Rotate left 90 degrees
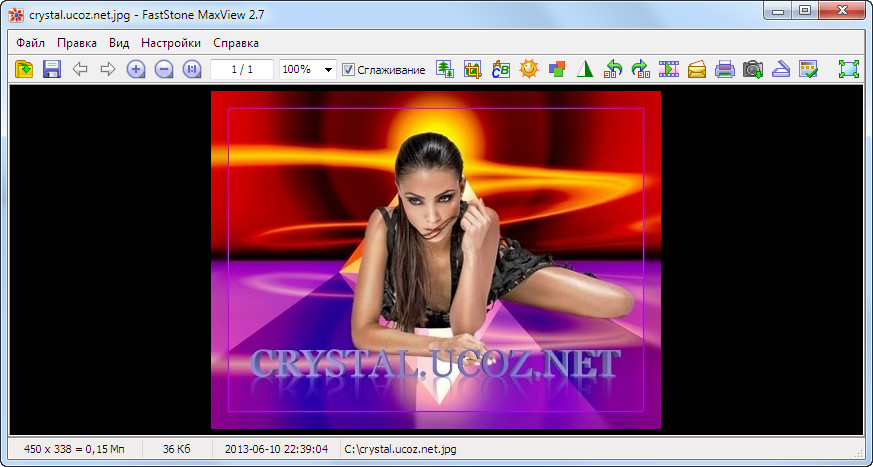Viewport: 873px width, 467px height. 613,69
